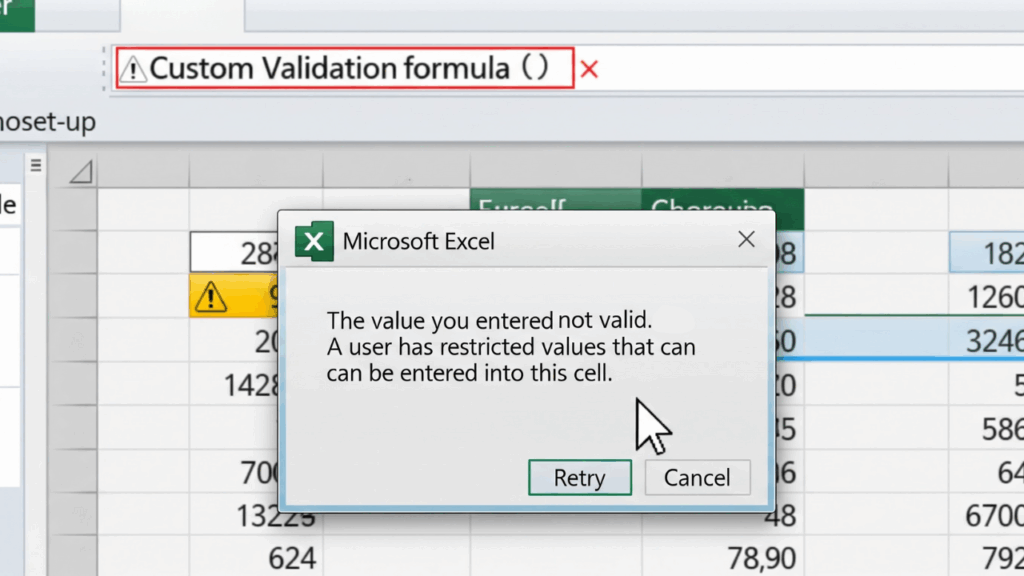
Task: Click the red X beside the validation formula
Action: point(589,69)
